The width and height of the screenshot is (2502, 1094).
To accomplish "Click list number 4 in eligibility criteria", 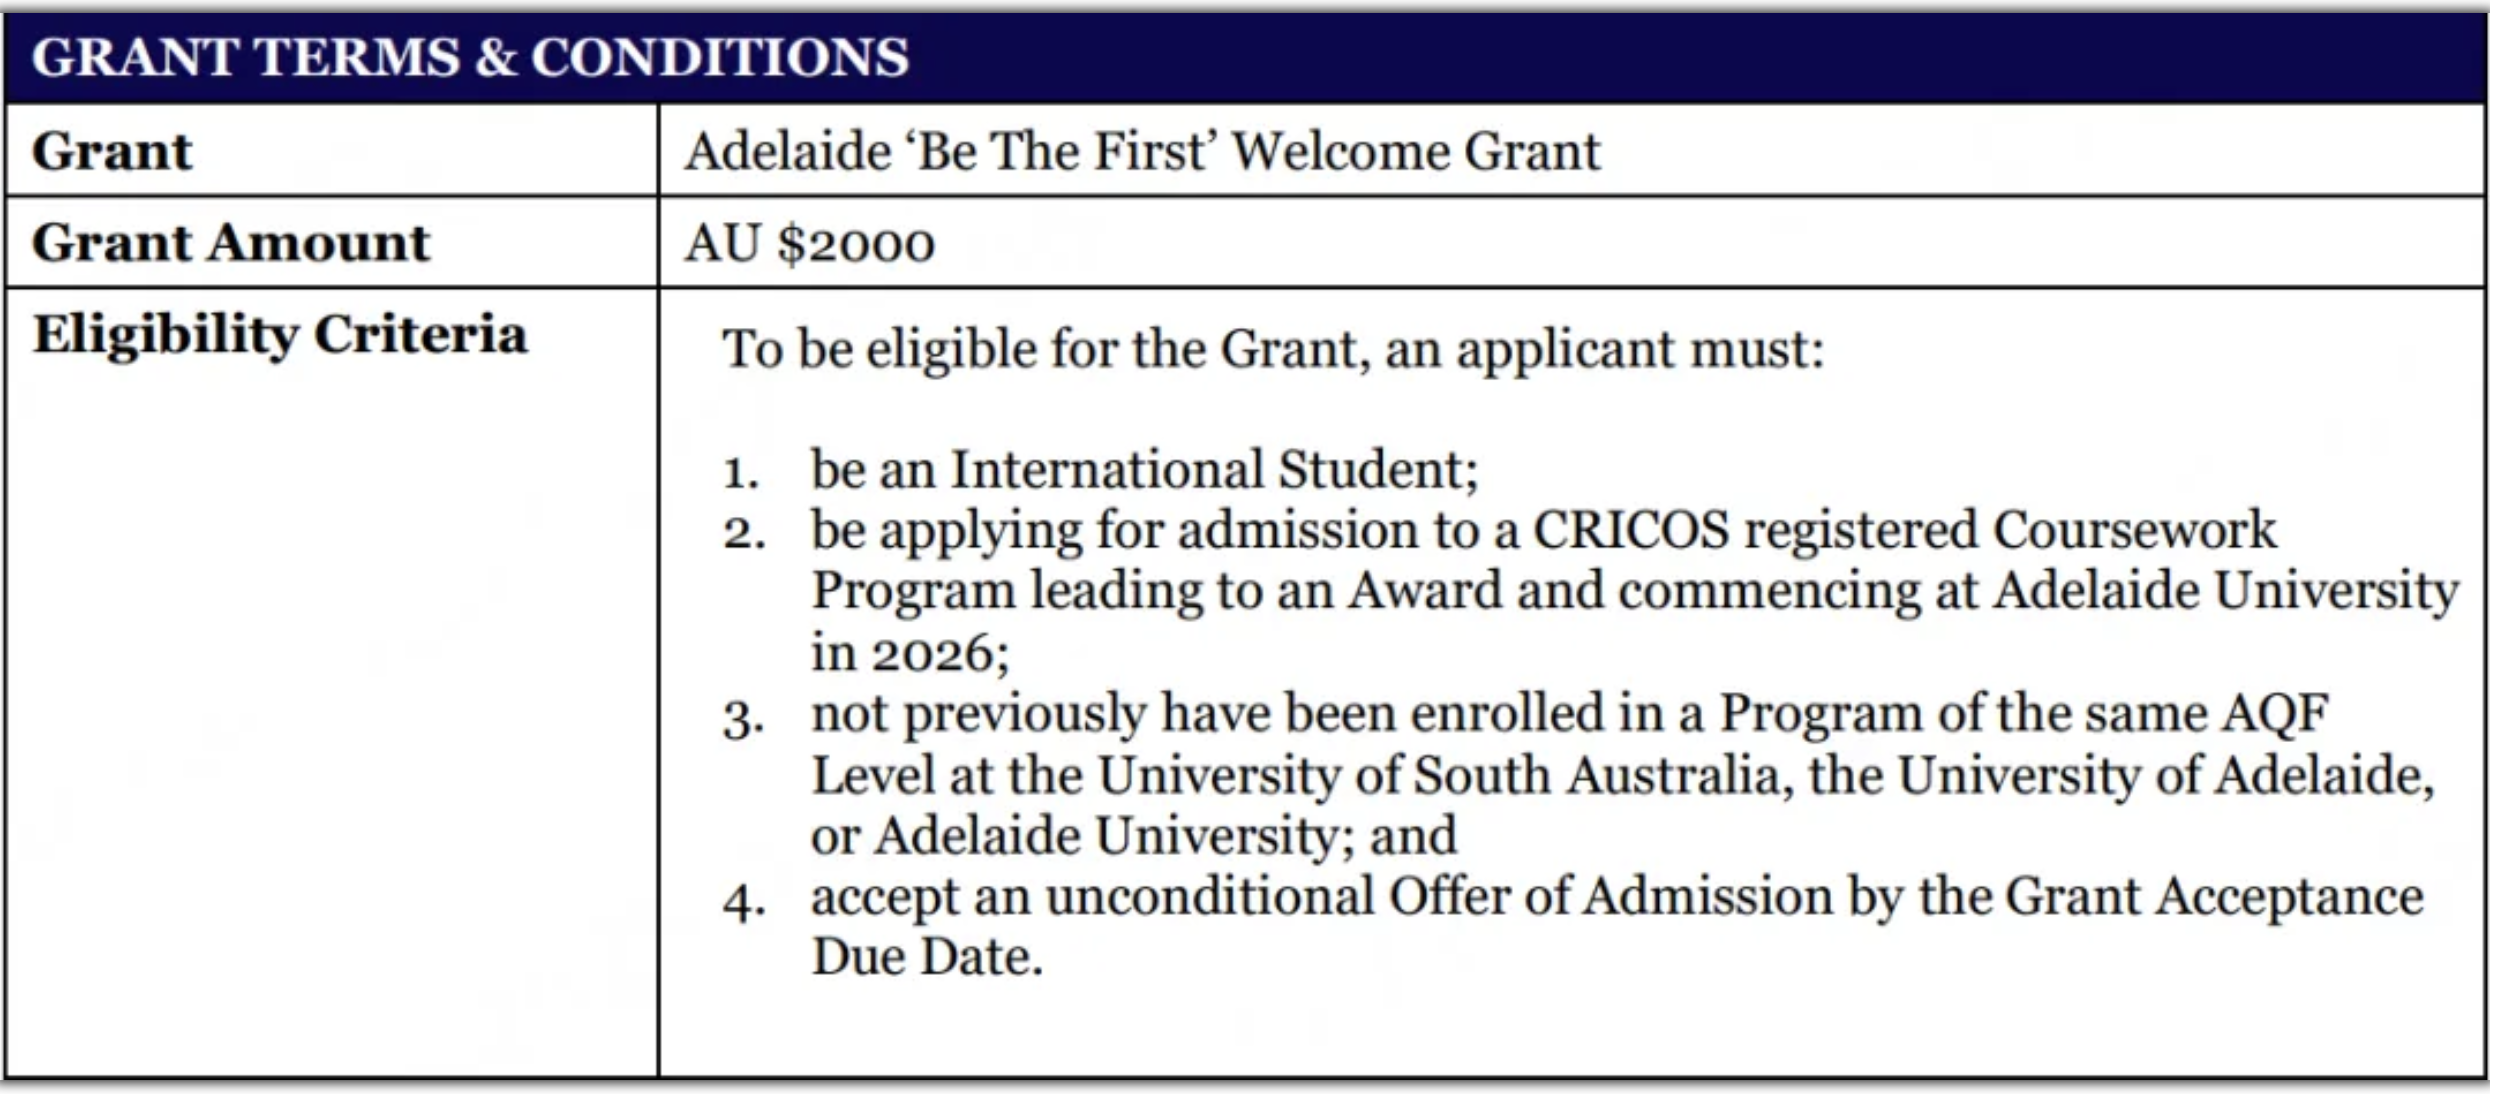I will point(745,903).
